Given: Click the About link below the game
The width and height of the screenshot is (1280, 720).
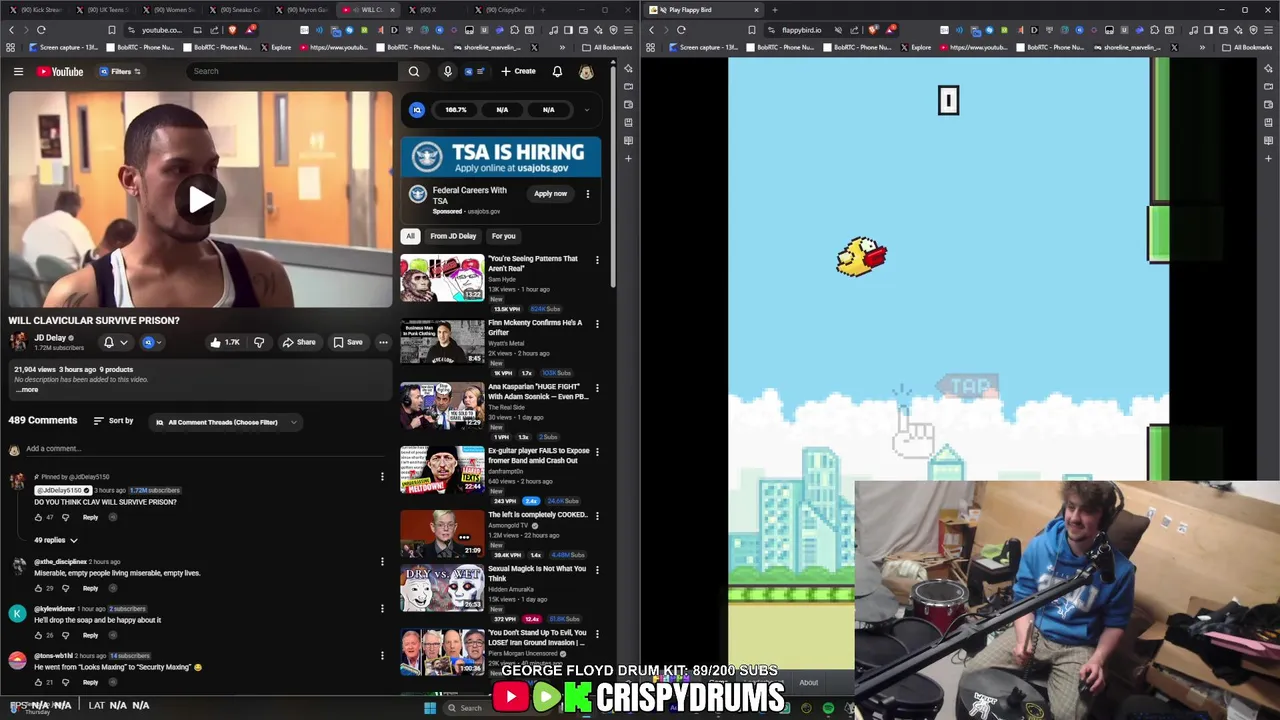Looking at the screenshot, I should 808,683.
